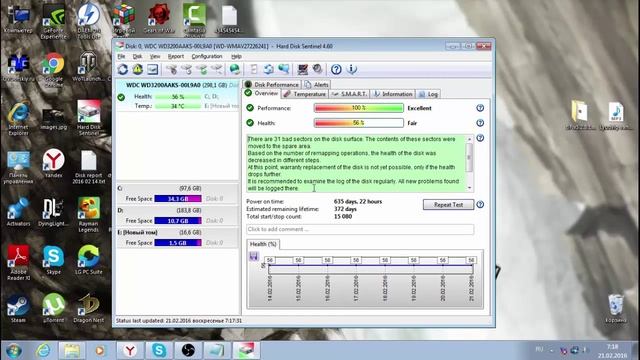
Task: Open the Rayman Legends desktop icon
Action: [x=89, y=214]
